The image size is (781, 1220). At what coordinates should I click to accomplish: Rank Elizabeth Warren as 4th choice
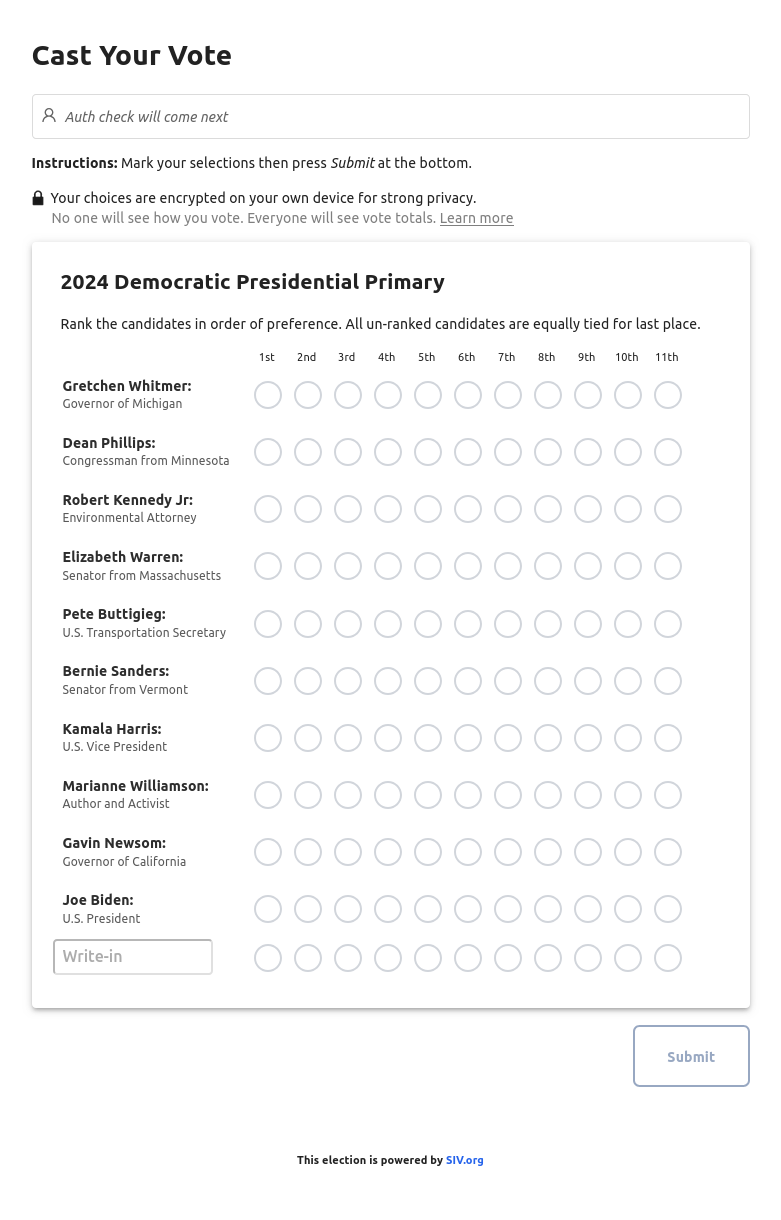[x=388, y=566]
